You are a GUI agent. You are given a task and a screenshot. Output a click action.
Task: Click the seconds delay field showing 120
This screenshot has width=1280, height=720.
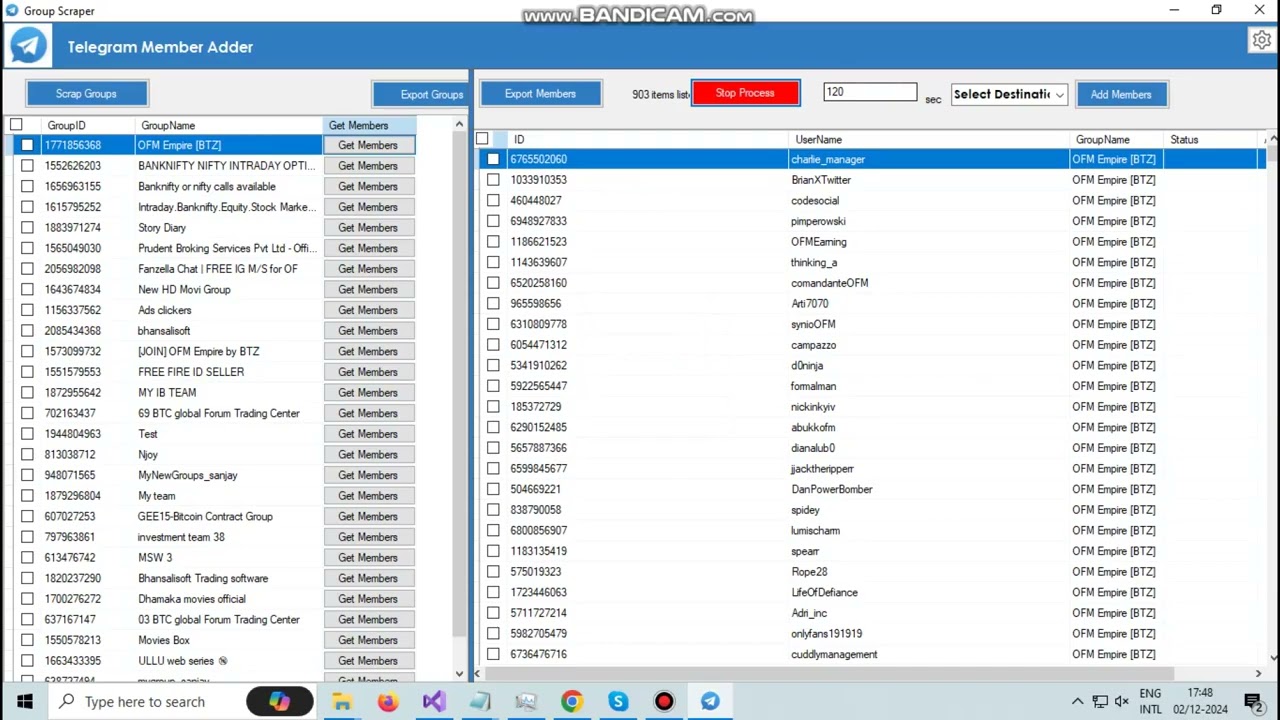(x=870, y=92)
